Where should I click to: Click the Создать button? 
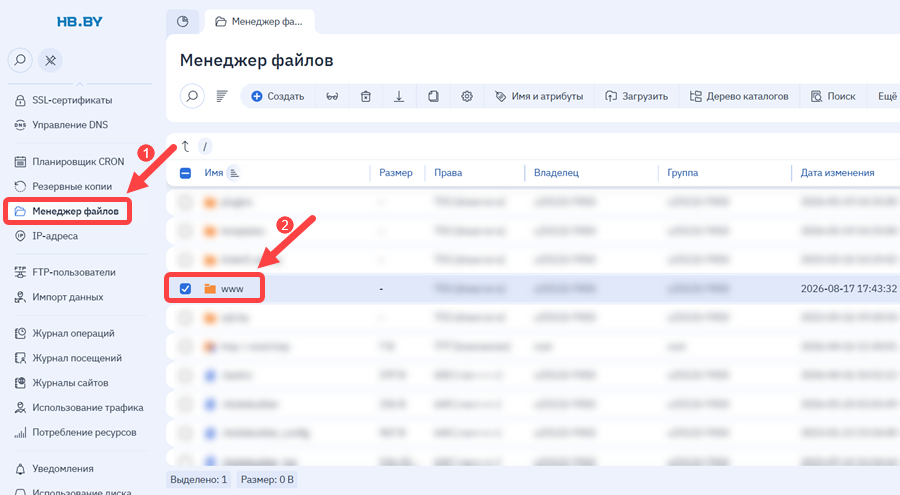pyautogui.click(x=278, y=96)
